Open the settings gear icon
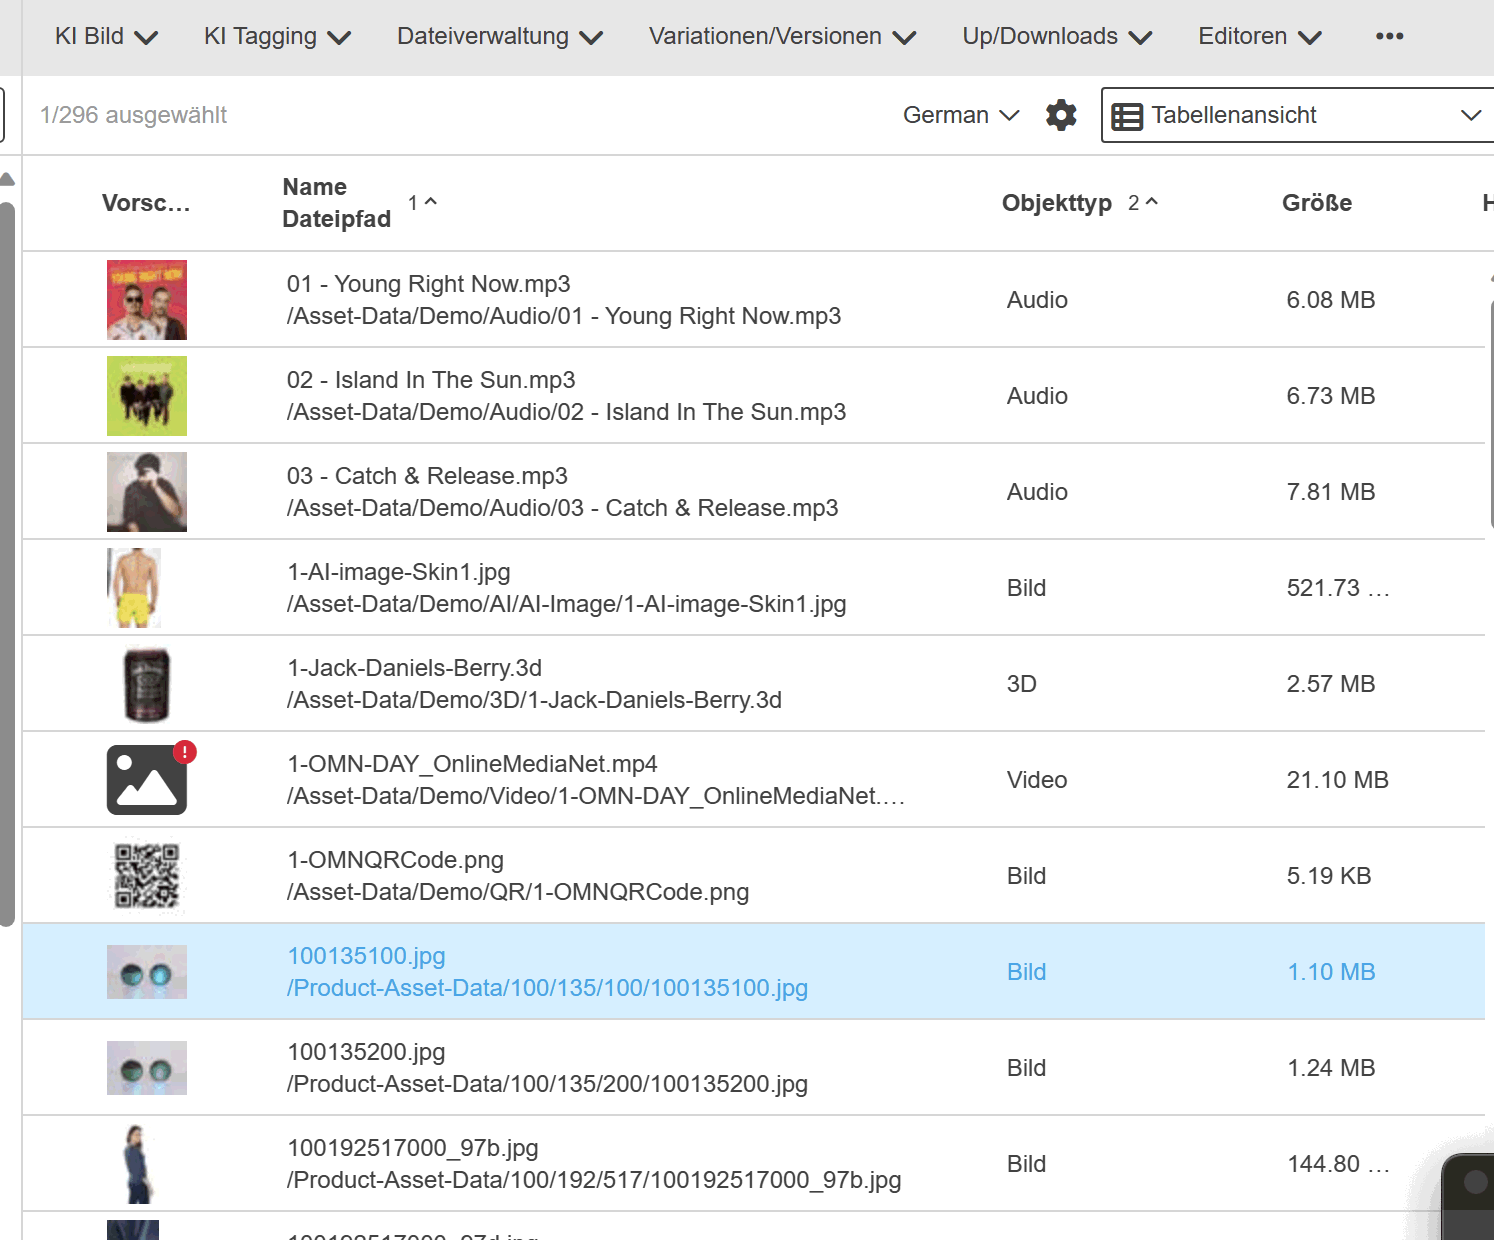1494x1240 pixels. [1061, 115]
